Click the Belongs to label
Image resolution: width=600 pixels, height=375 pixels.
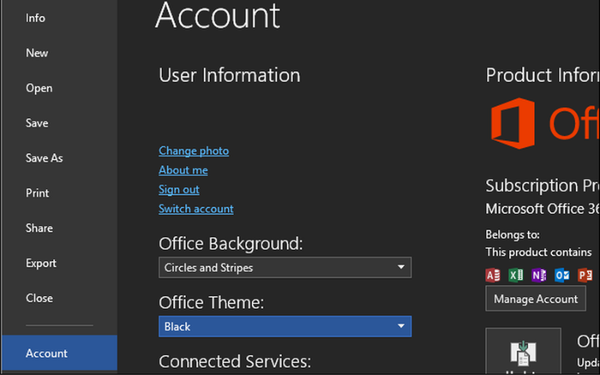[x=512, y=234]
